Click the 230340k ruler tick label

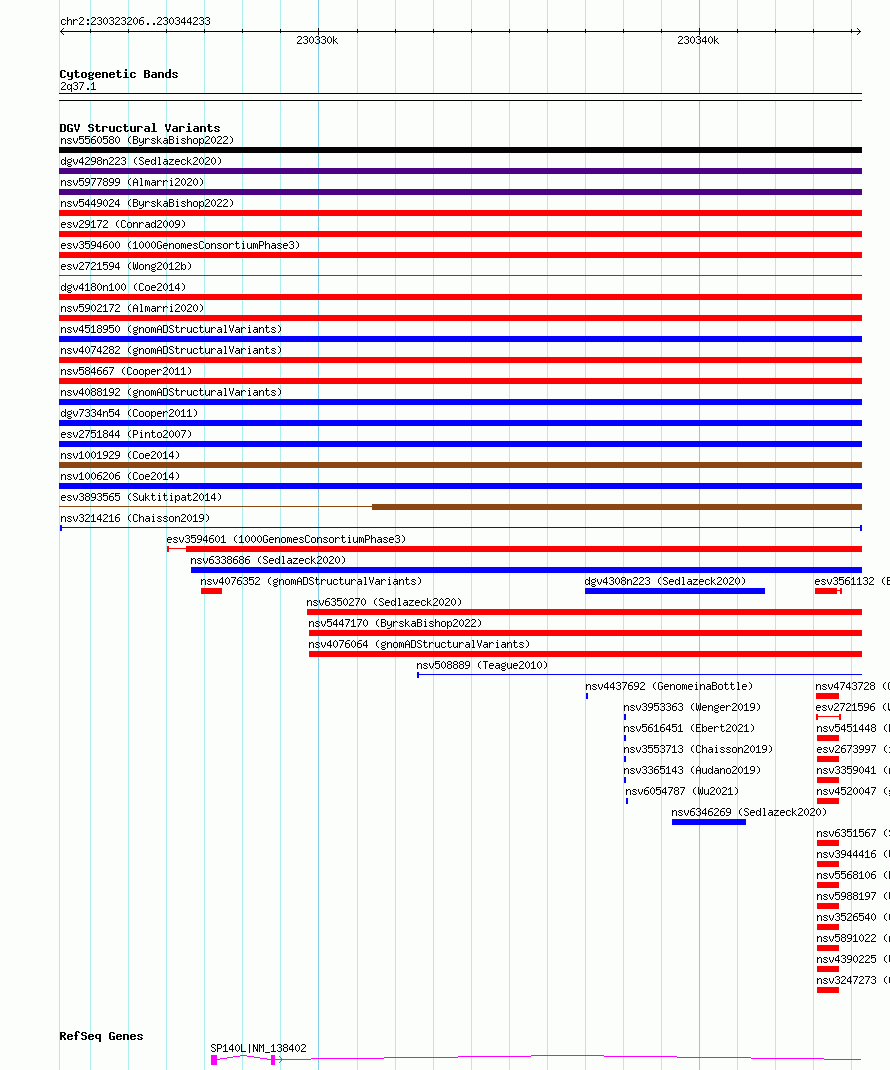click(698, 40)
